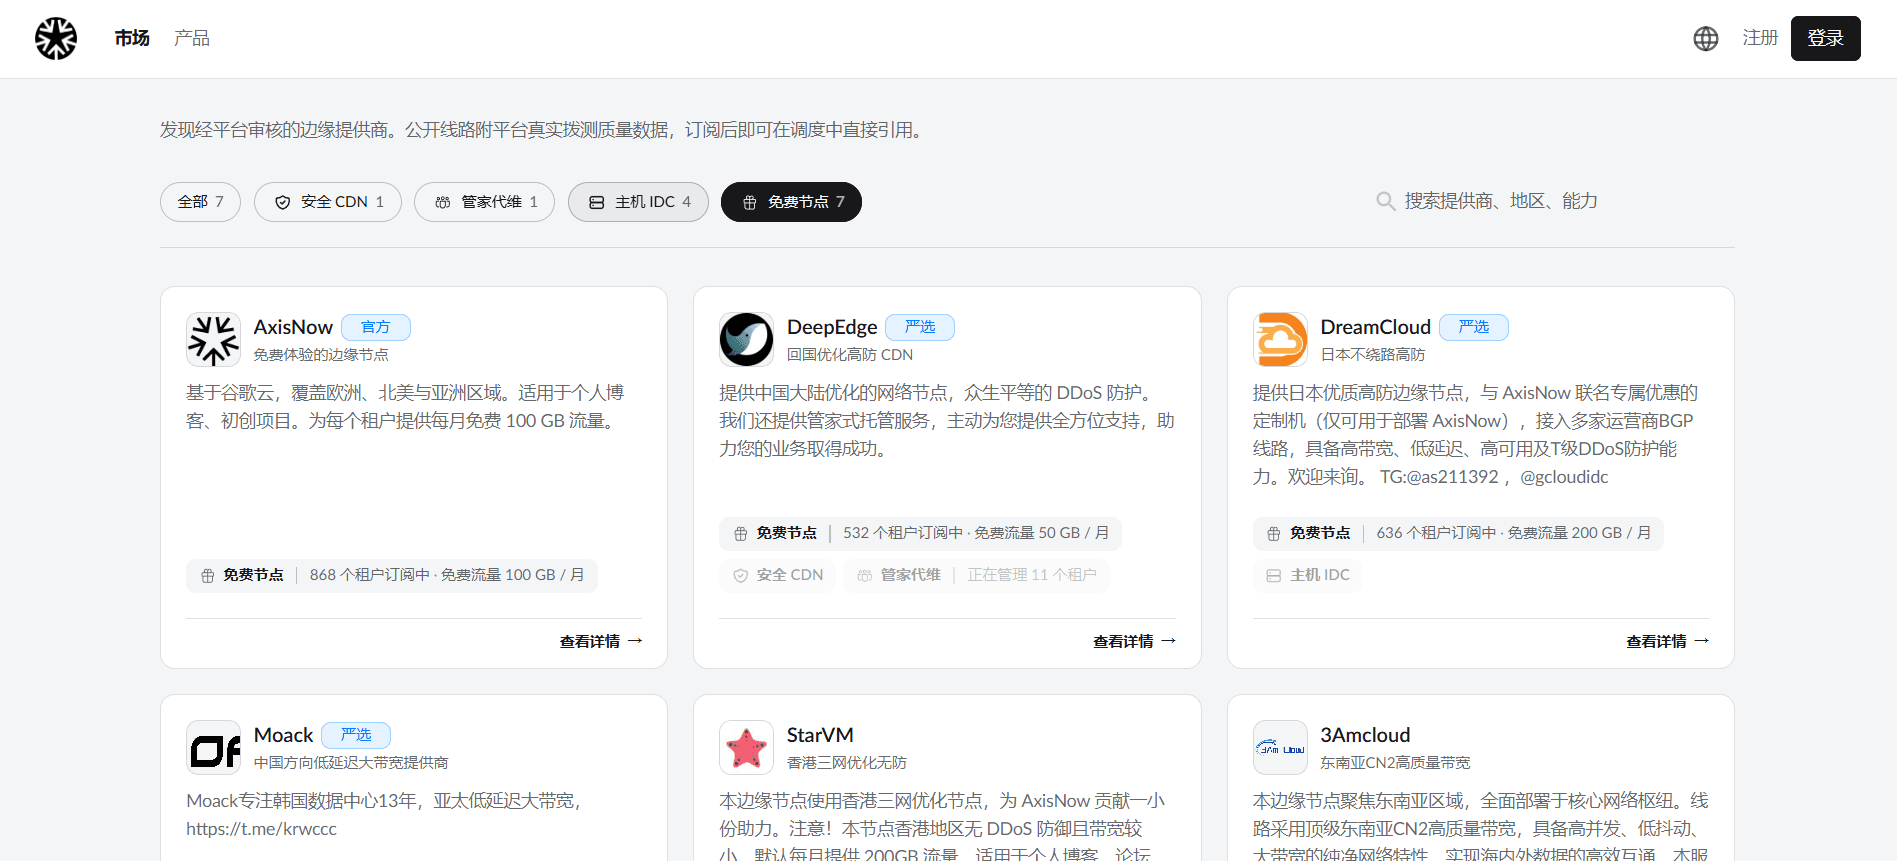
Task: Click the StarVM starfish logo
Action: 746,748
